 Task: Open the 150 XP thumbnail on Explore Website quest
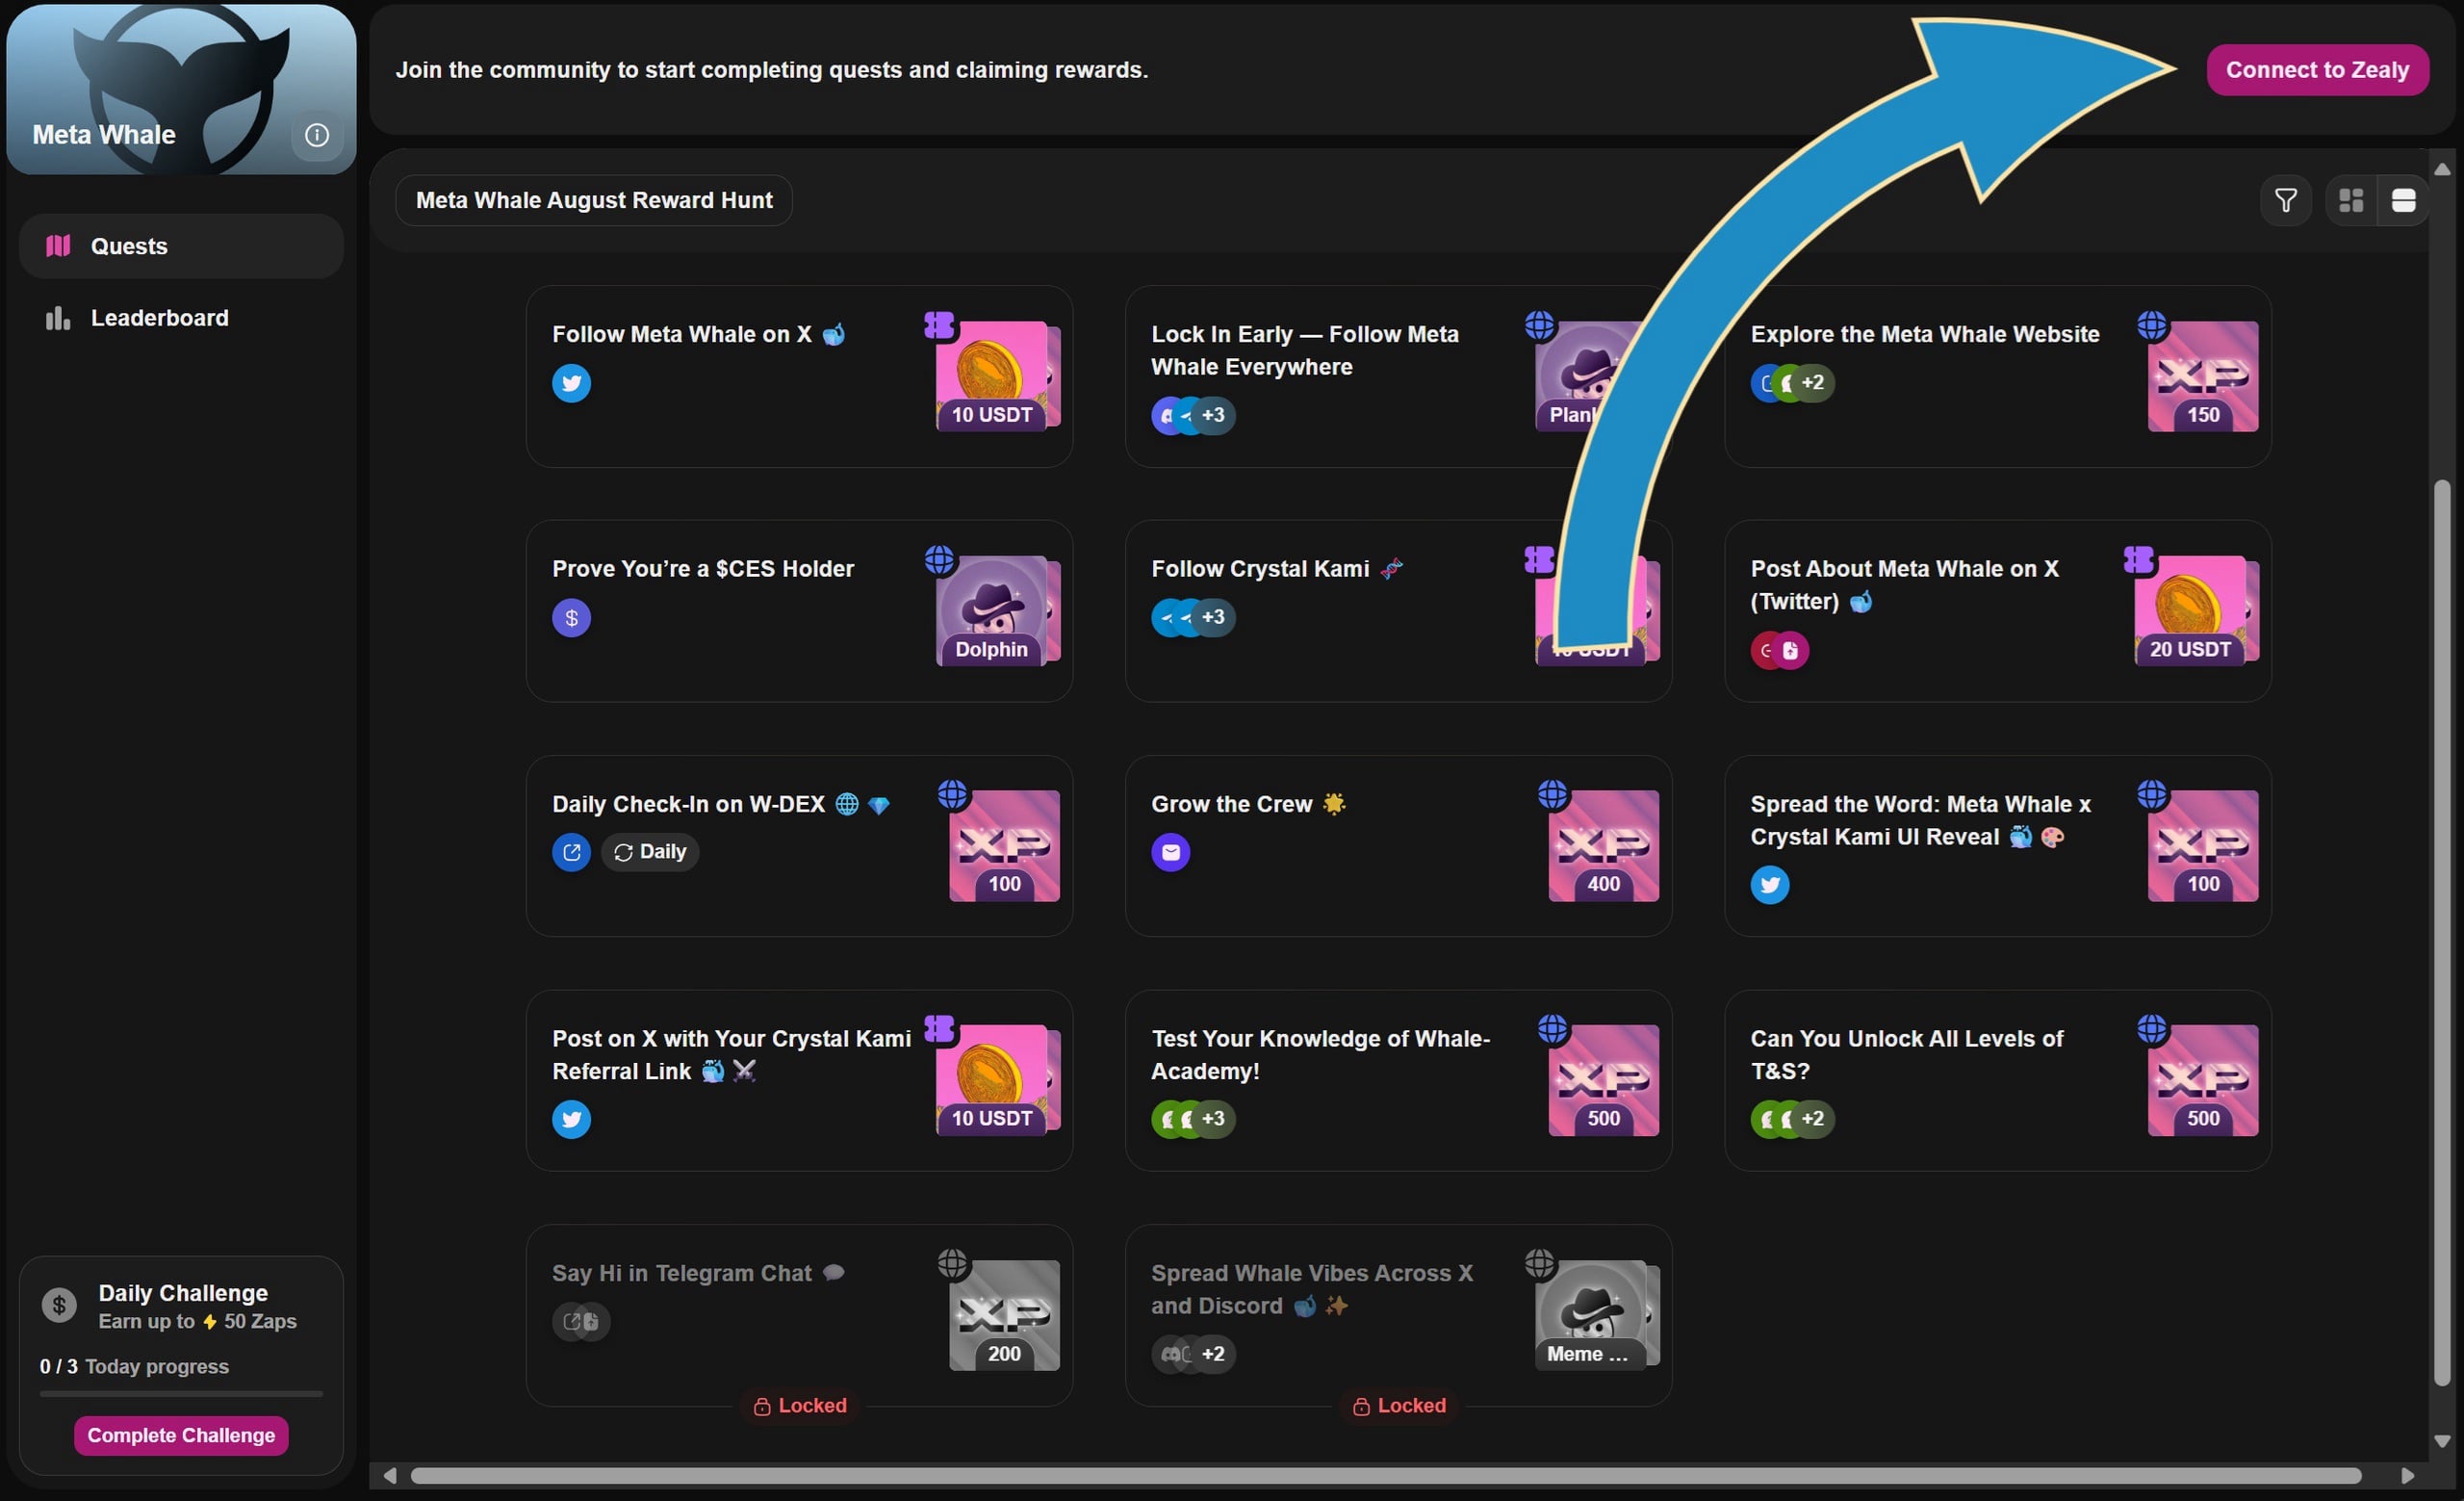tap(2202, 377)
